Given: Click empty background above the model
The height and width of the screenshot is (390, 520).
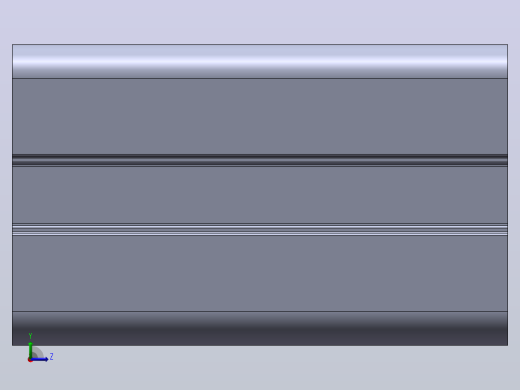Looking at the screenshot, I should (260, 20).
